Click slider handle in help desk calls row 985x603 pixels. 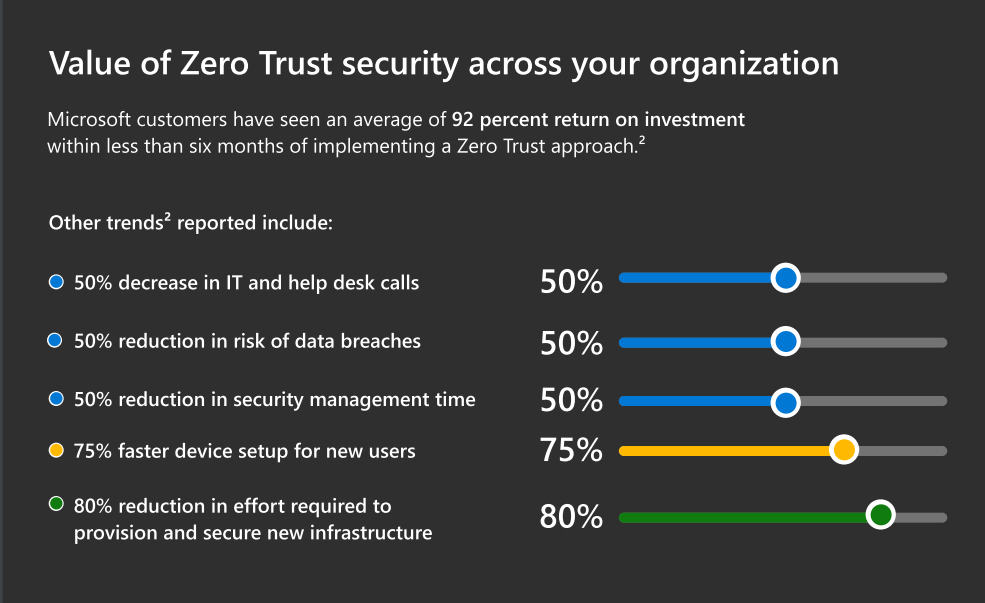[786, 278]
